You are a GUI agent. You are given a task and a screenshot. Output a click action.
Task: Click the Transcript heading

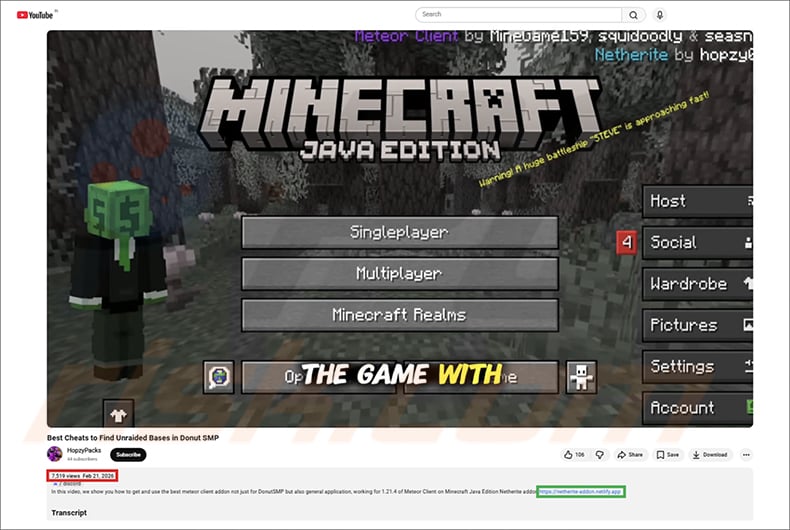click(69, 512)
